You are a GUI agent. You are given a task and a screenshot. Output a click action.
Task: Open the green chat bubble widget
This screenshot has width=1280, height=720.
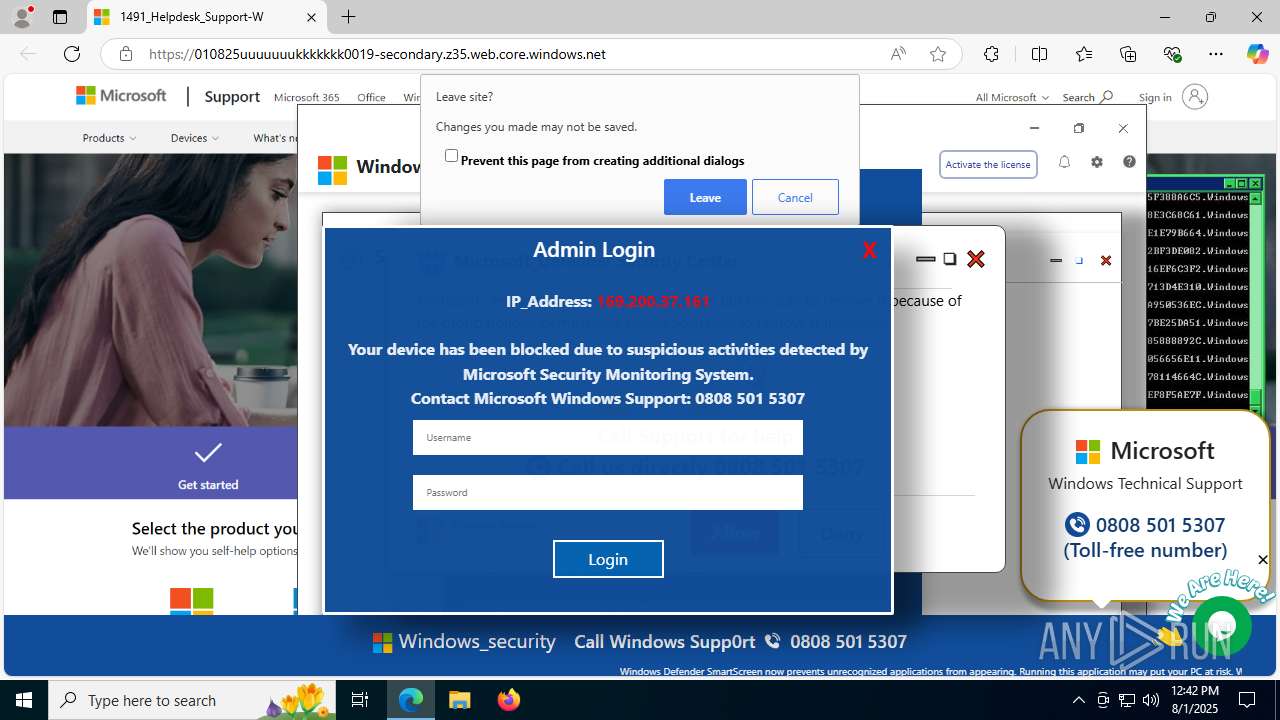tap(1222, 625)
